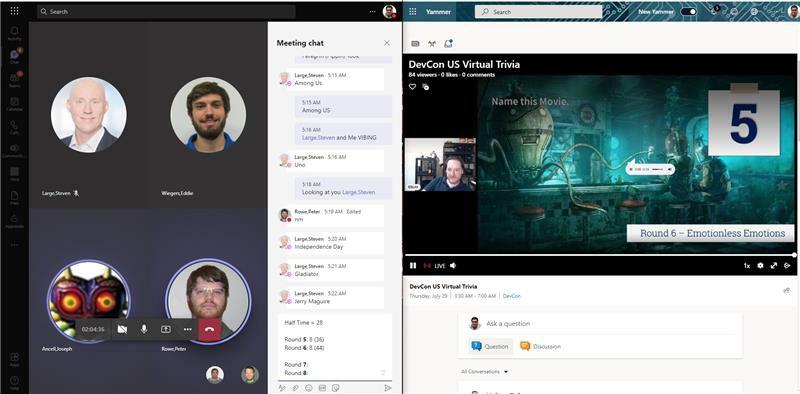
Task: Click the presenter webcam thumbnail
Action: point(440,164)
